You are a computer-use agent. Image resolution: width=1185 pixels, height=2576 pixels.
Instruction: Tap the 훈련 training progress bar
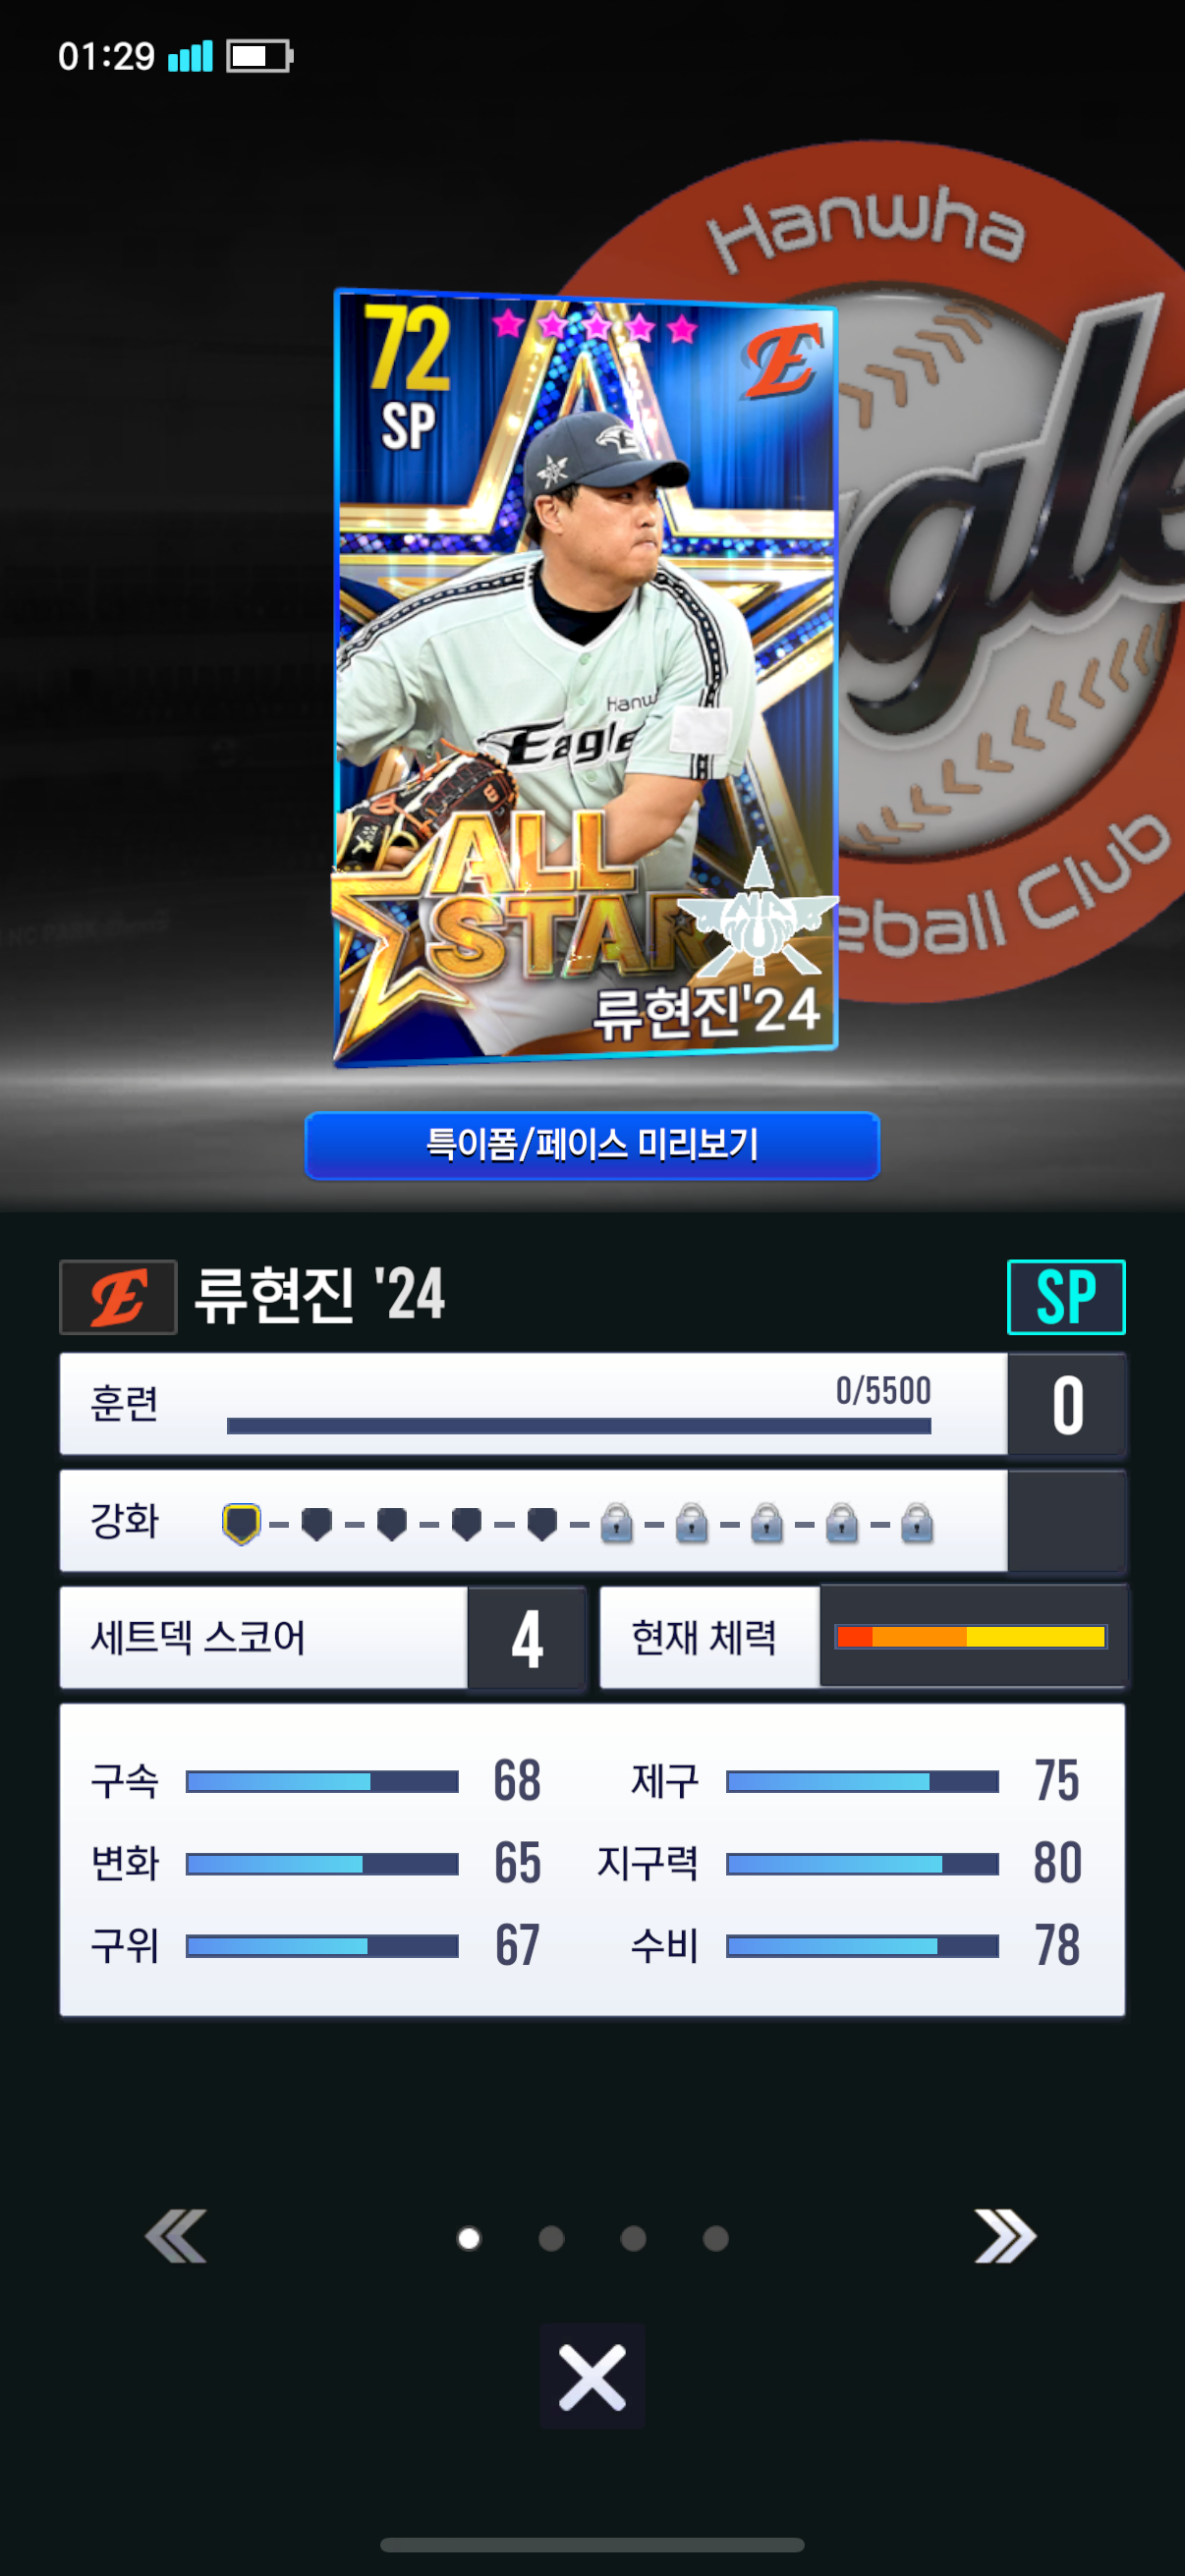(579, 1425)
